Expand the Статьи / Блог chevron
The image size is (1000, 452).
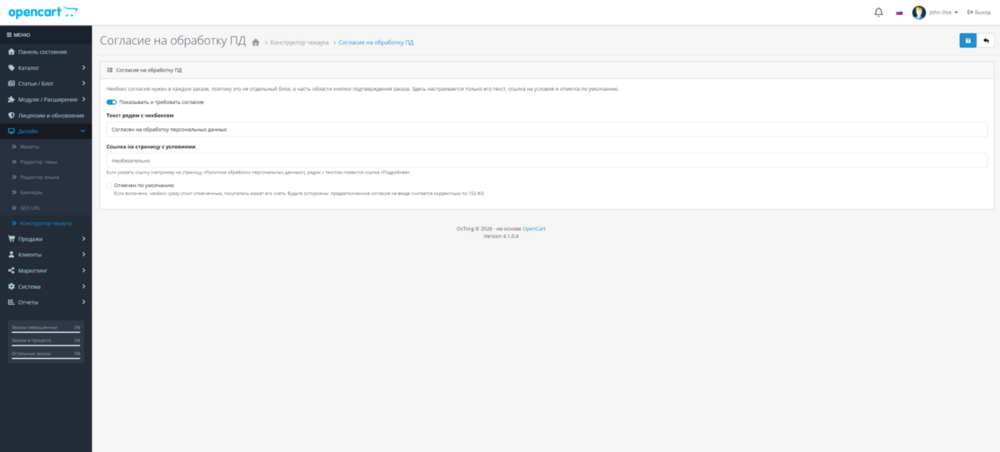coord(84,84)
